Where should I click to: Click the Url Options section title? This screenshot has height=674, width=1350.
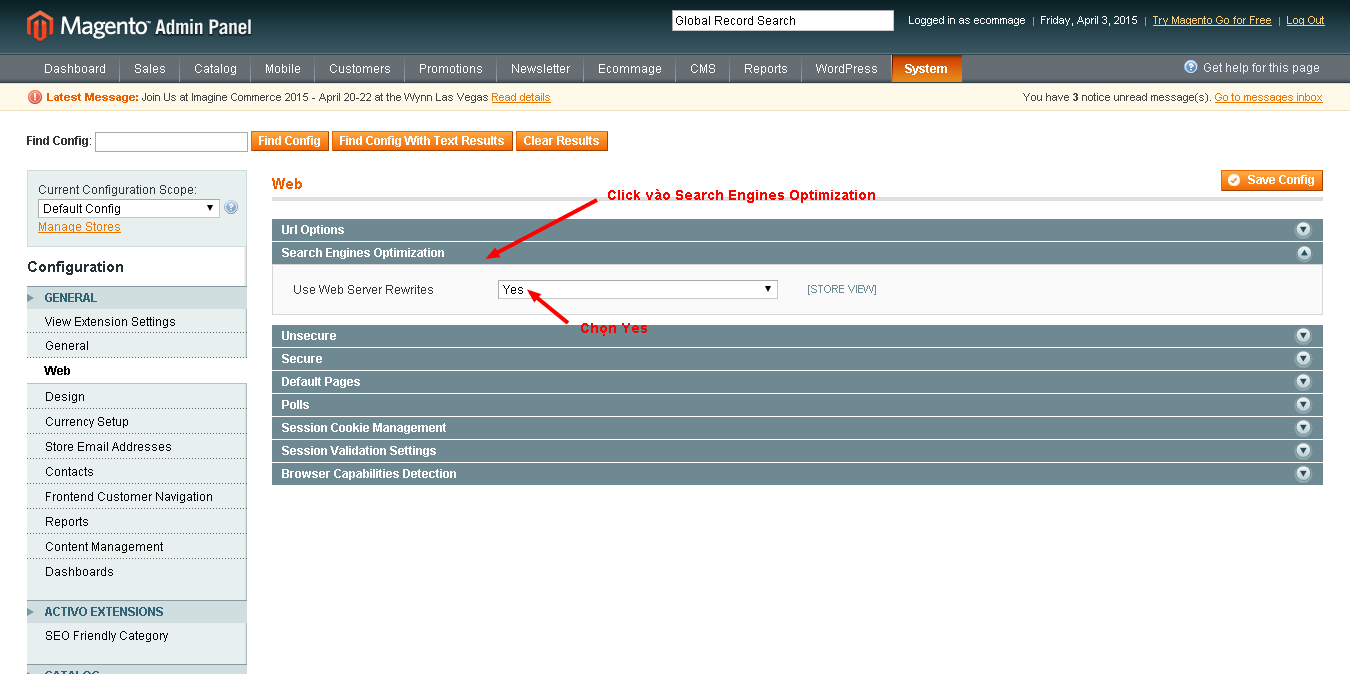pyautogui.click(x=312, y=230)
